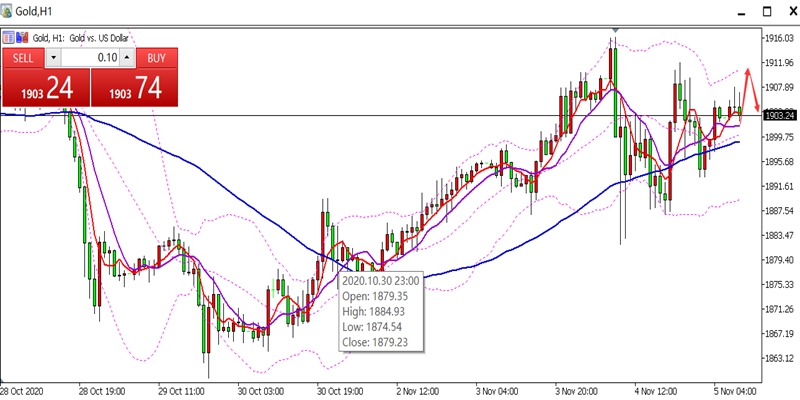Decrease volume with the down arrow
The width and height of the screenshot is (800, 400).
tap(54, 58)
